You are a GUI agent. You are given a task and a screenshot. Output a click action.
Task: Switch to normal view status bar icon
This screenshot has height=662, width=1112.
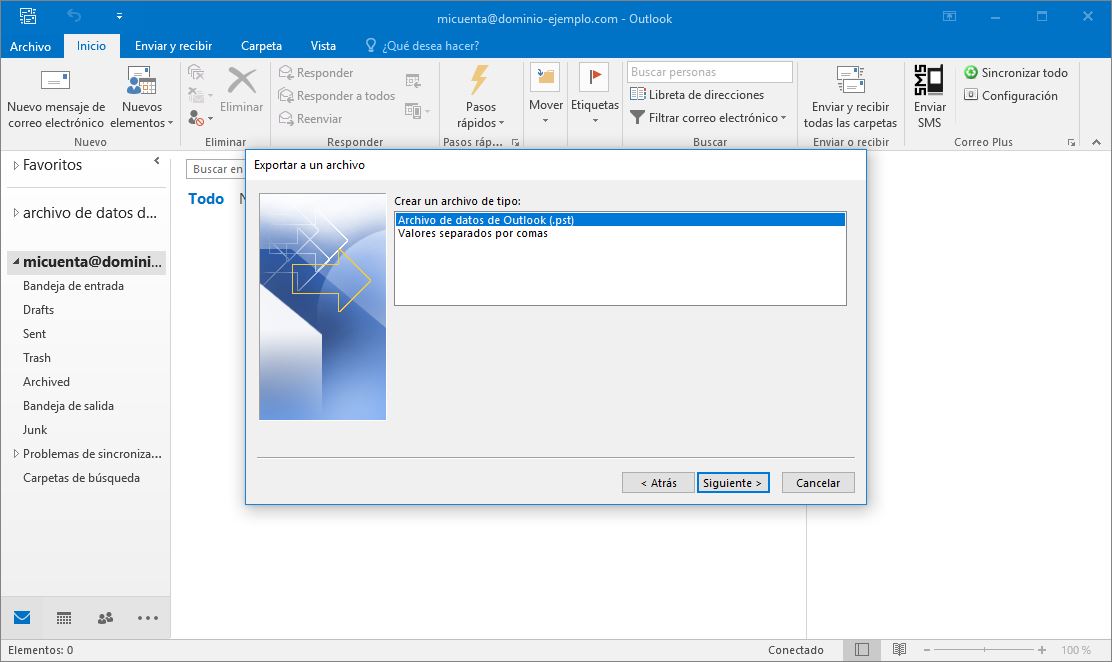coord(862,649)
